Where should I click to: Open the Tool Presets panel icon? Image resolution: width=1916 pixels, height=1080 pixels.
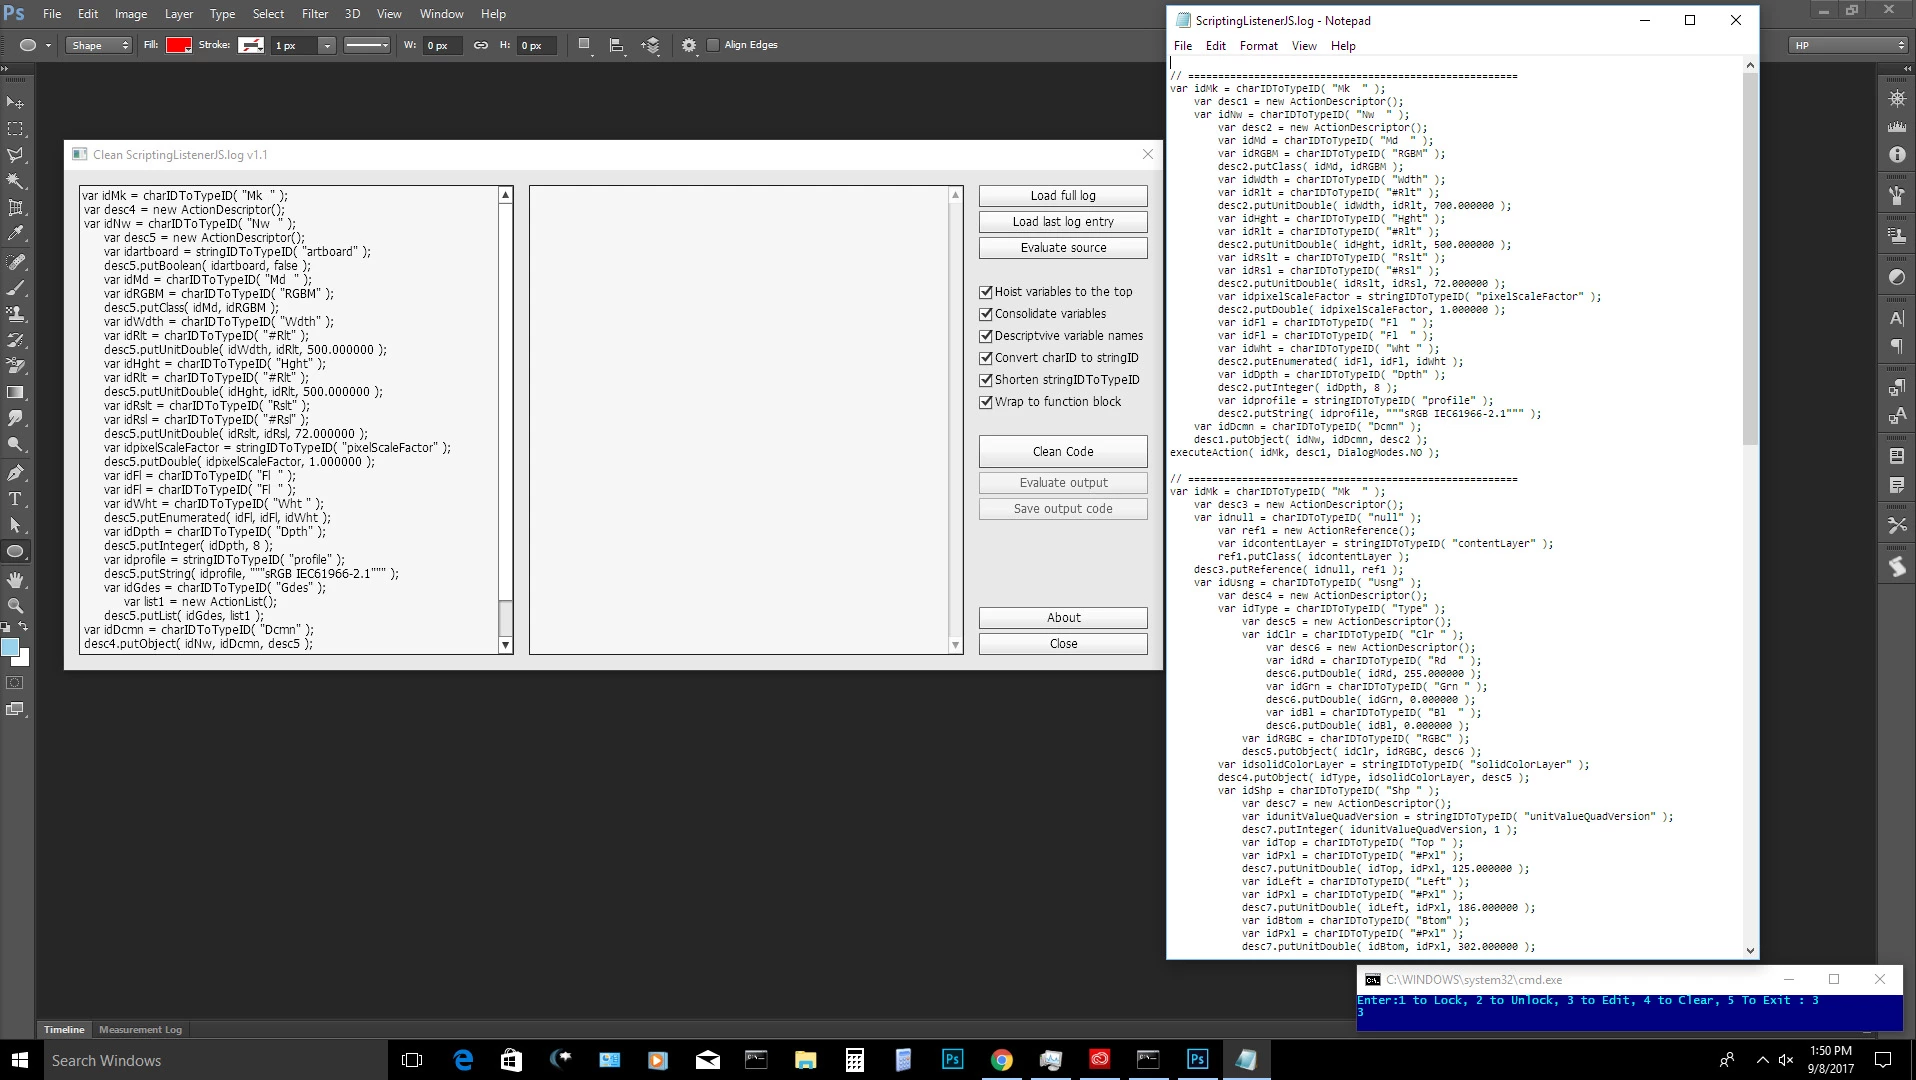point(1896,524)
